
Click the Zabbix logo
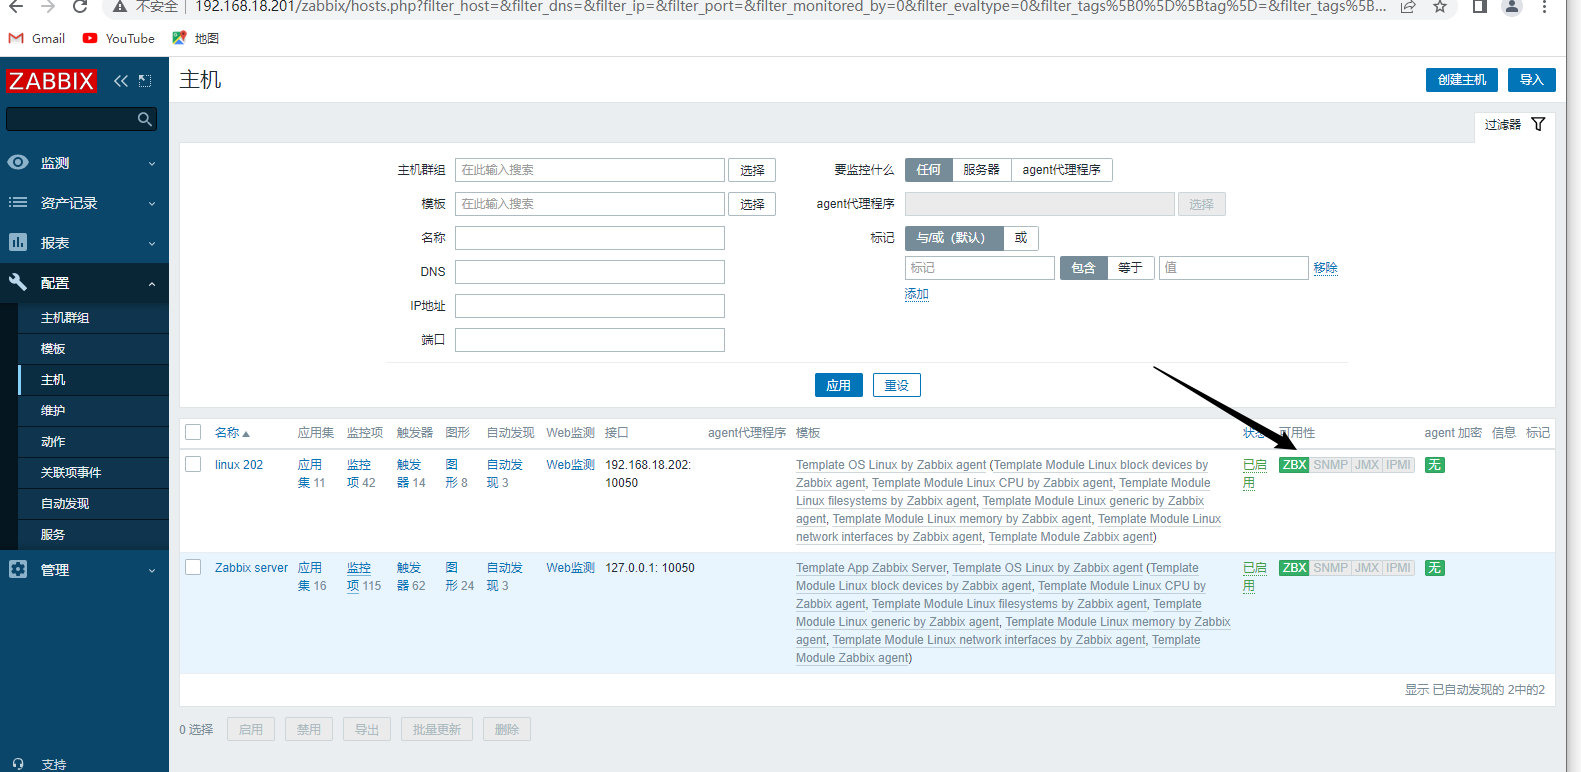[51, 81]
